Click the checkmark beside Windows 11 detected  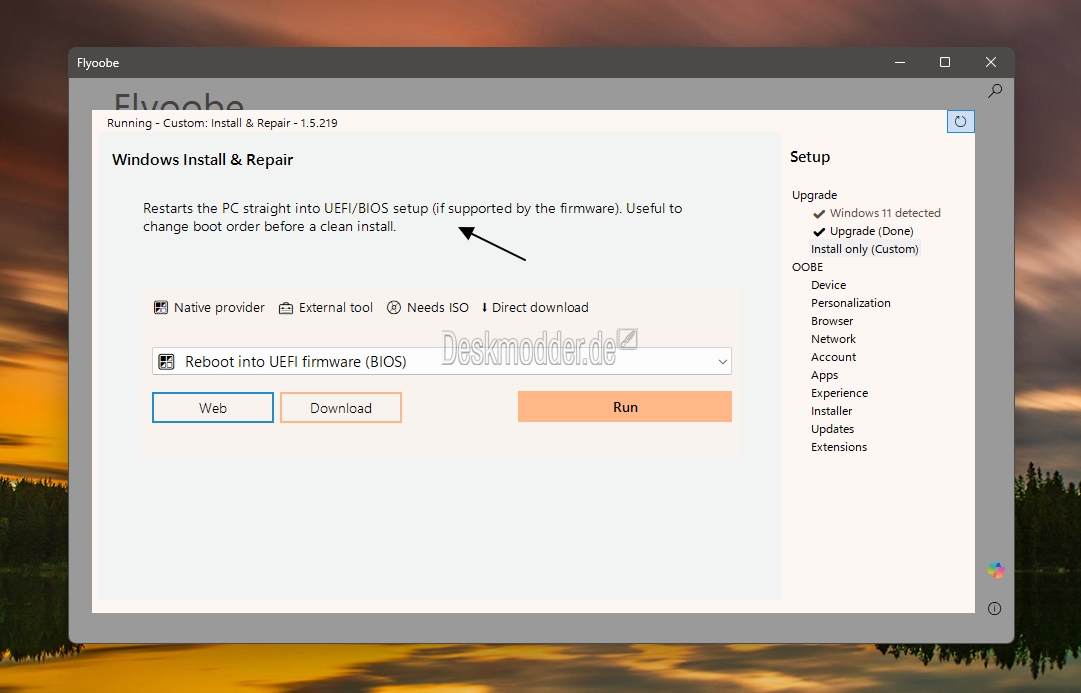pos(819,214)
